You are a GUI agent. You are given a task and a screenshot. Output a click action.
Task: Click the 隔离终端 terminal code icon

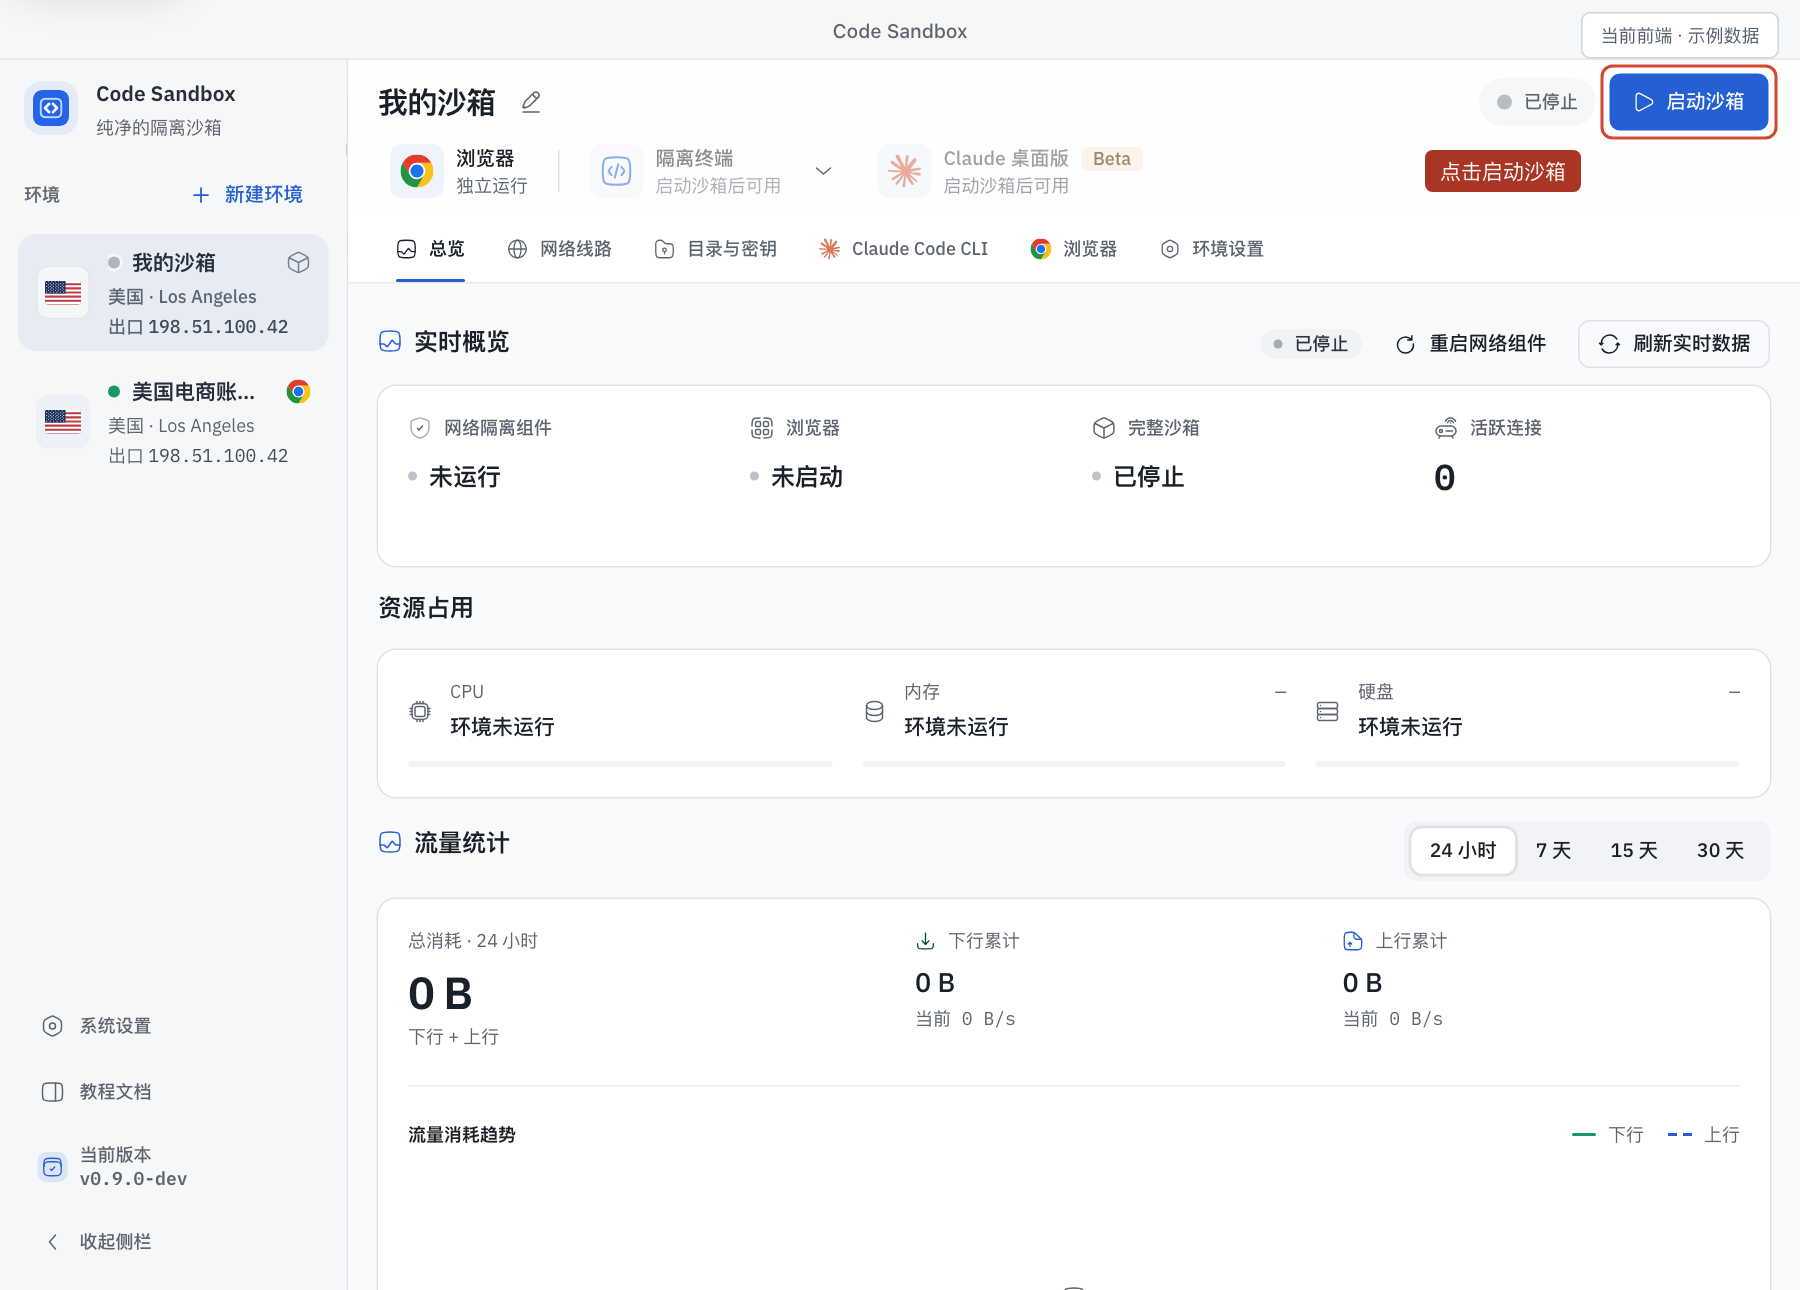click(x=616, y=171)
